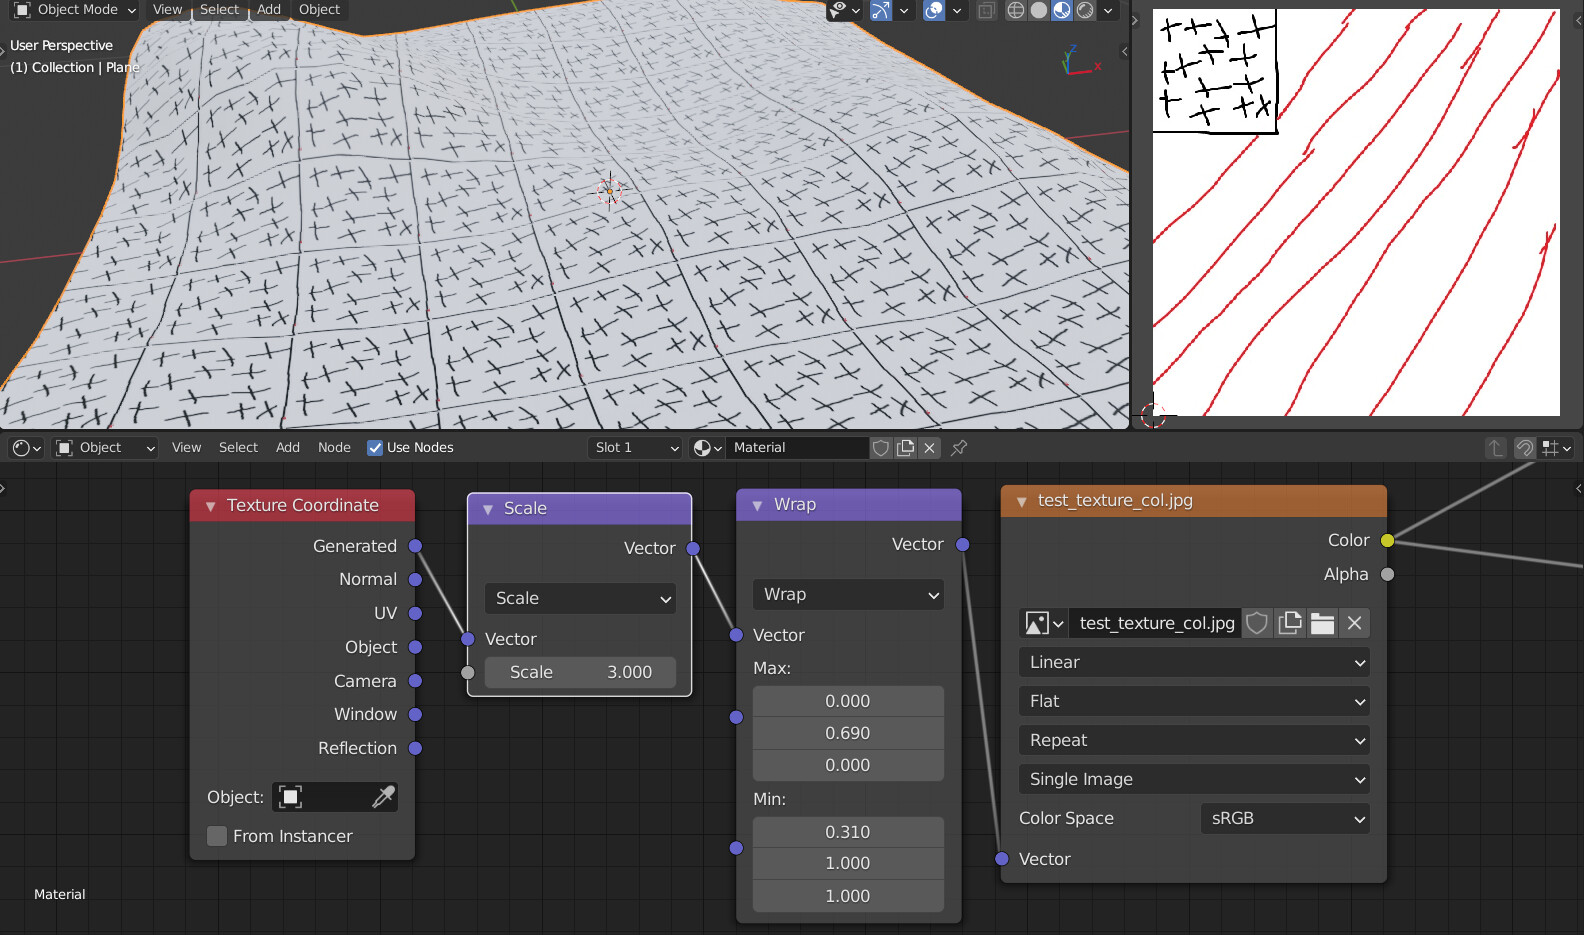Open shading options dropdown arrow
Image resolution: width=1584 pixels, height=935 pixels.
pyautogui.click(x=1108, y=10)
